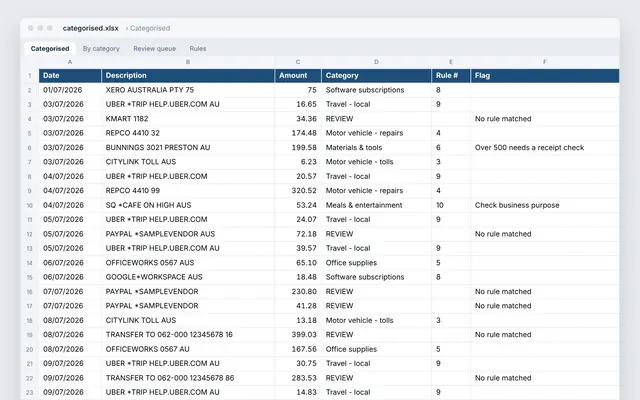Select the amount 53.24 cell

298,205
